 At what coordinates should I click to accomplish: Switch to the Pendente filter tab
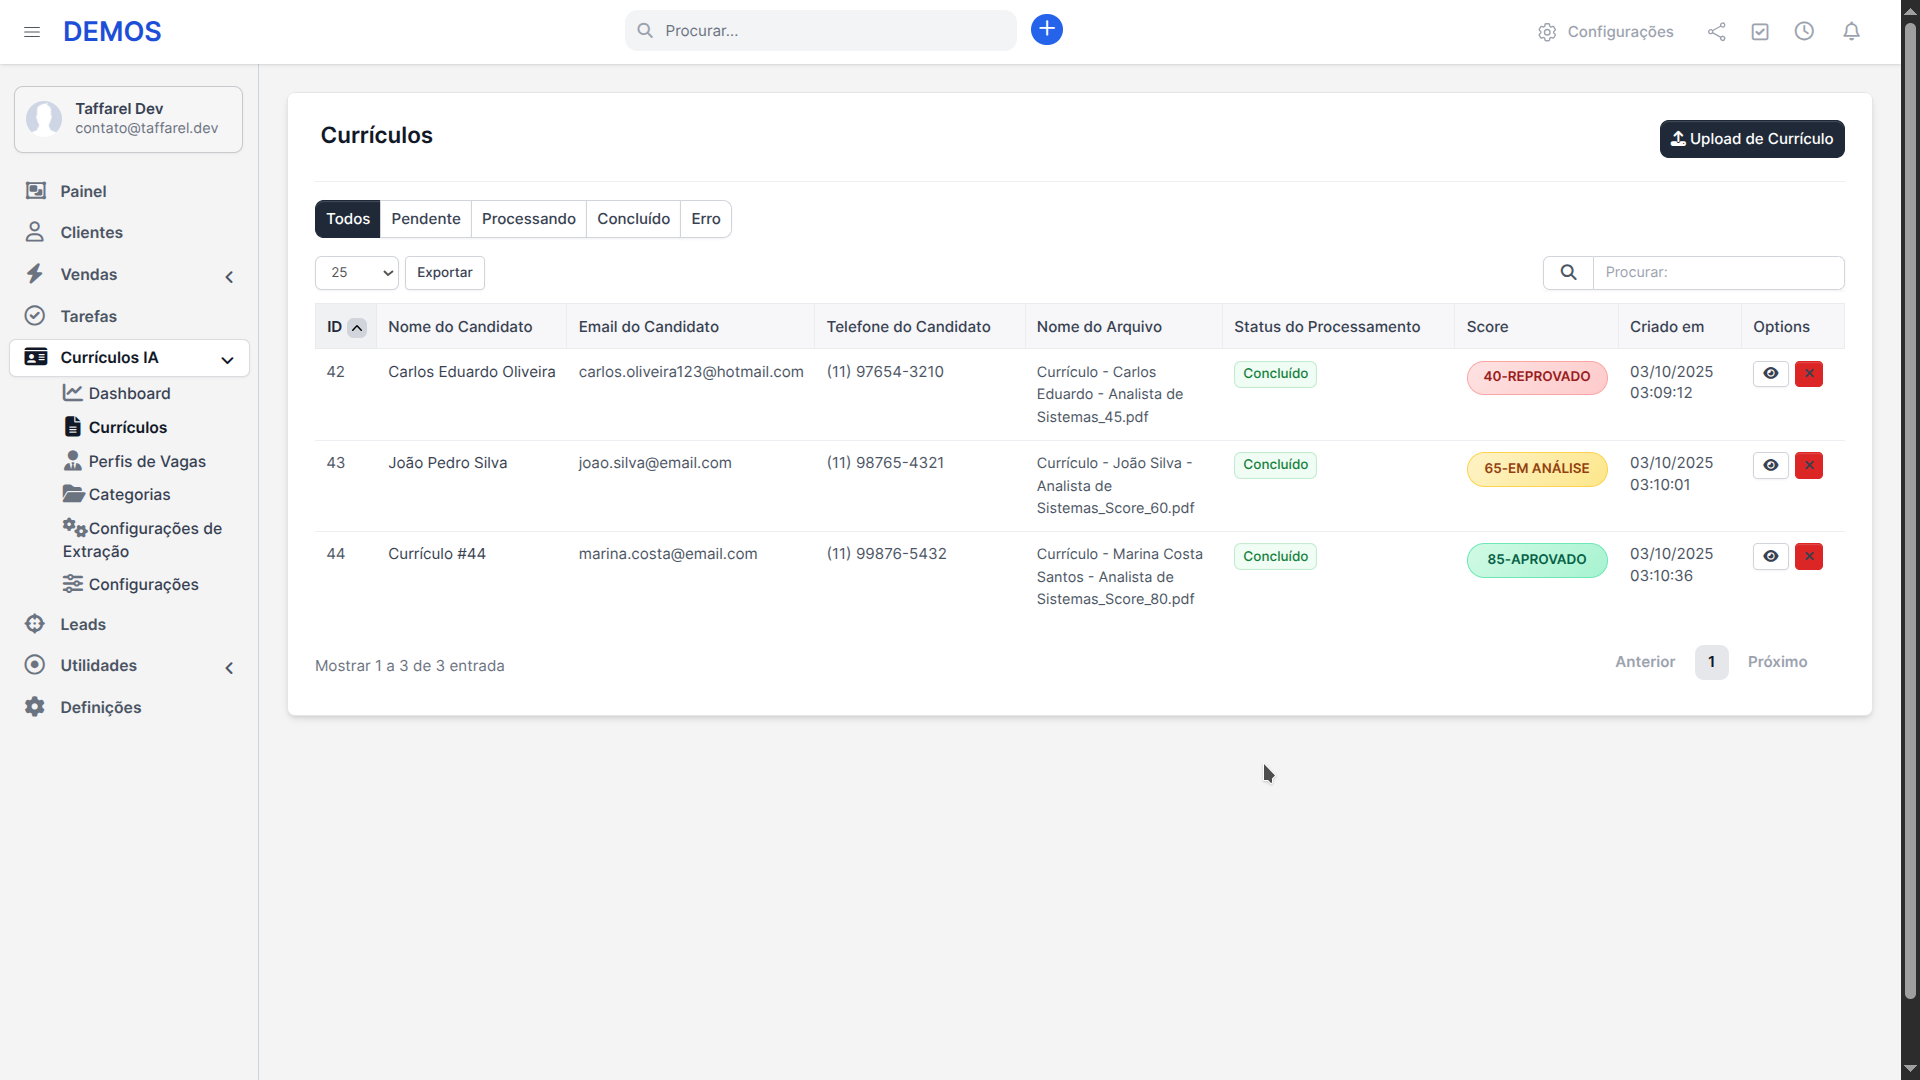[425, 218]
